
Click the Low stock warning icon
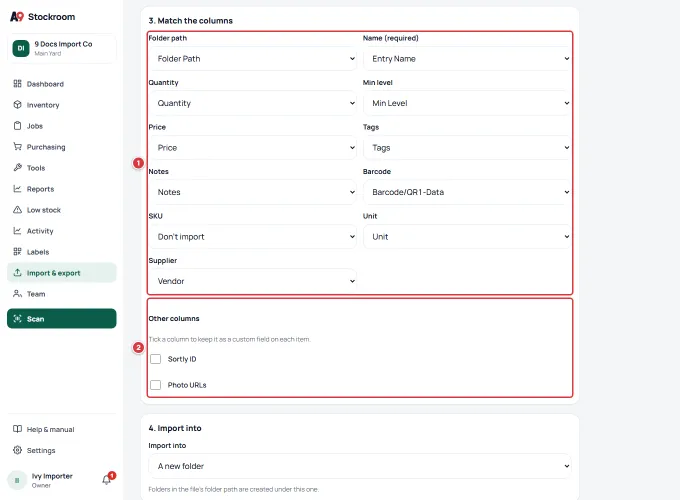click(x=17, y=210)
